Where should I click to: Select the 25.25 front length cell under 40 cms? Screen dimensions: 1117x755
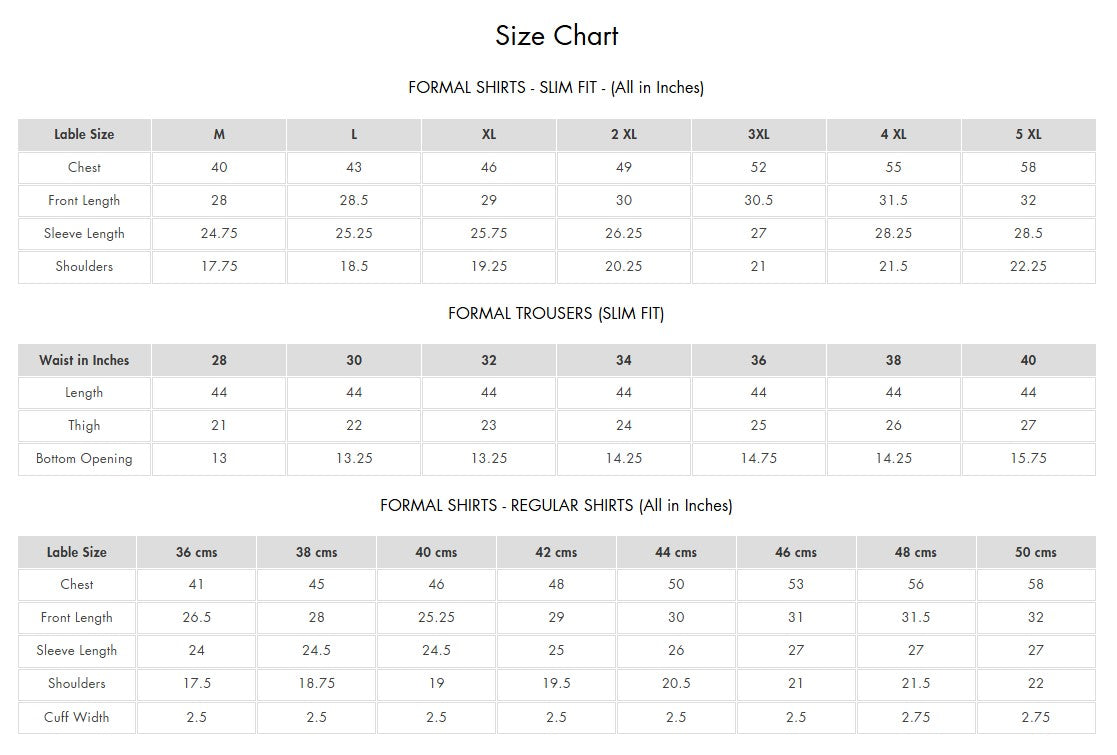coord(436,618)
